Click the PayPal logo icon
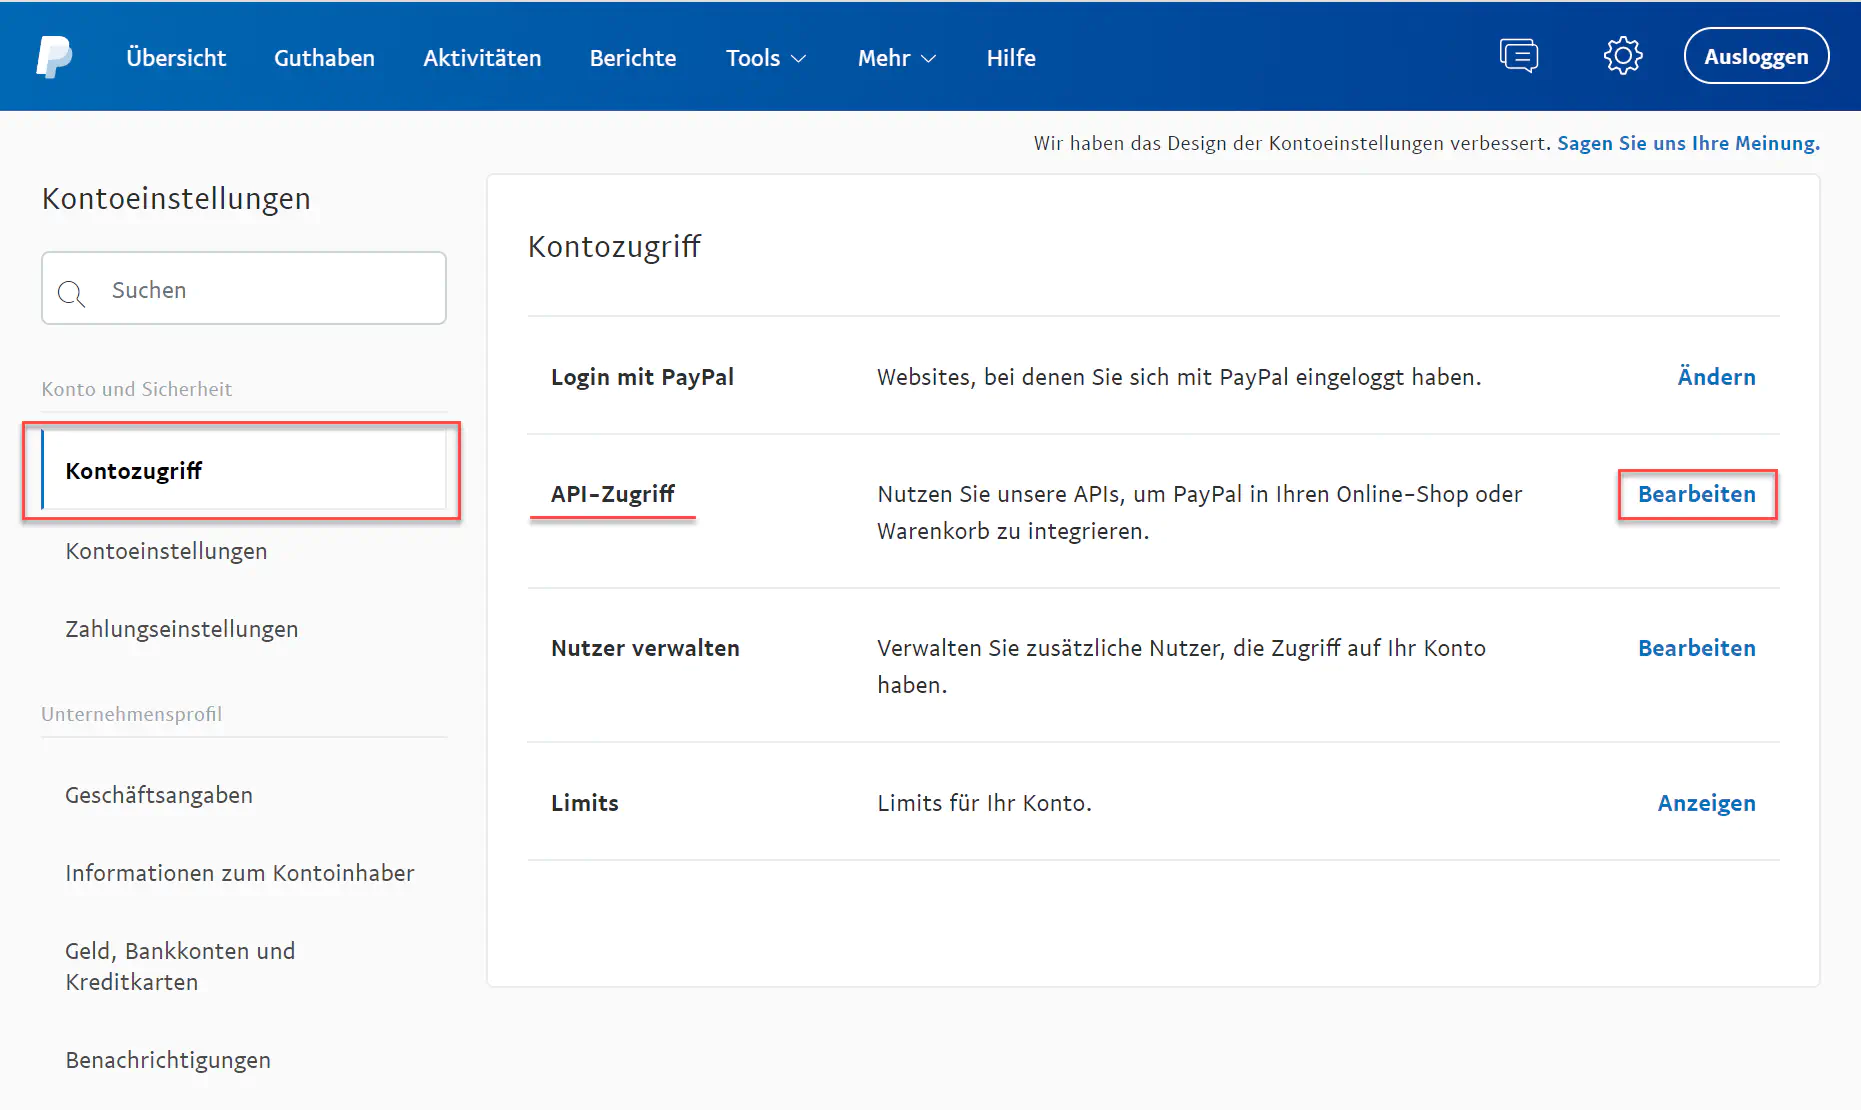The height and width of the screenshot is (1110, 1861). pos(54,57)
